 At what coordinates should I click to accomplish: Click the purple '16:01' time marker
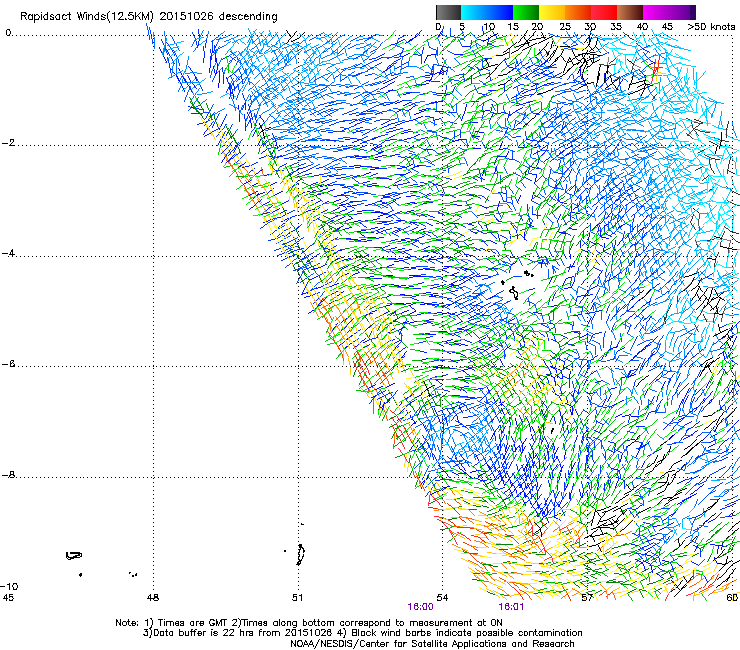click(511, 607)
